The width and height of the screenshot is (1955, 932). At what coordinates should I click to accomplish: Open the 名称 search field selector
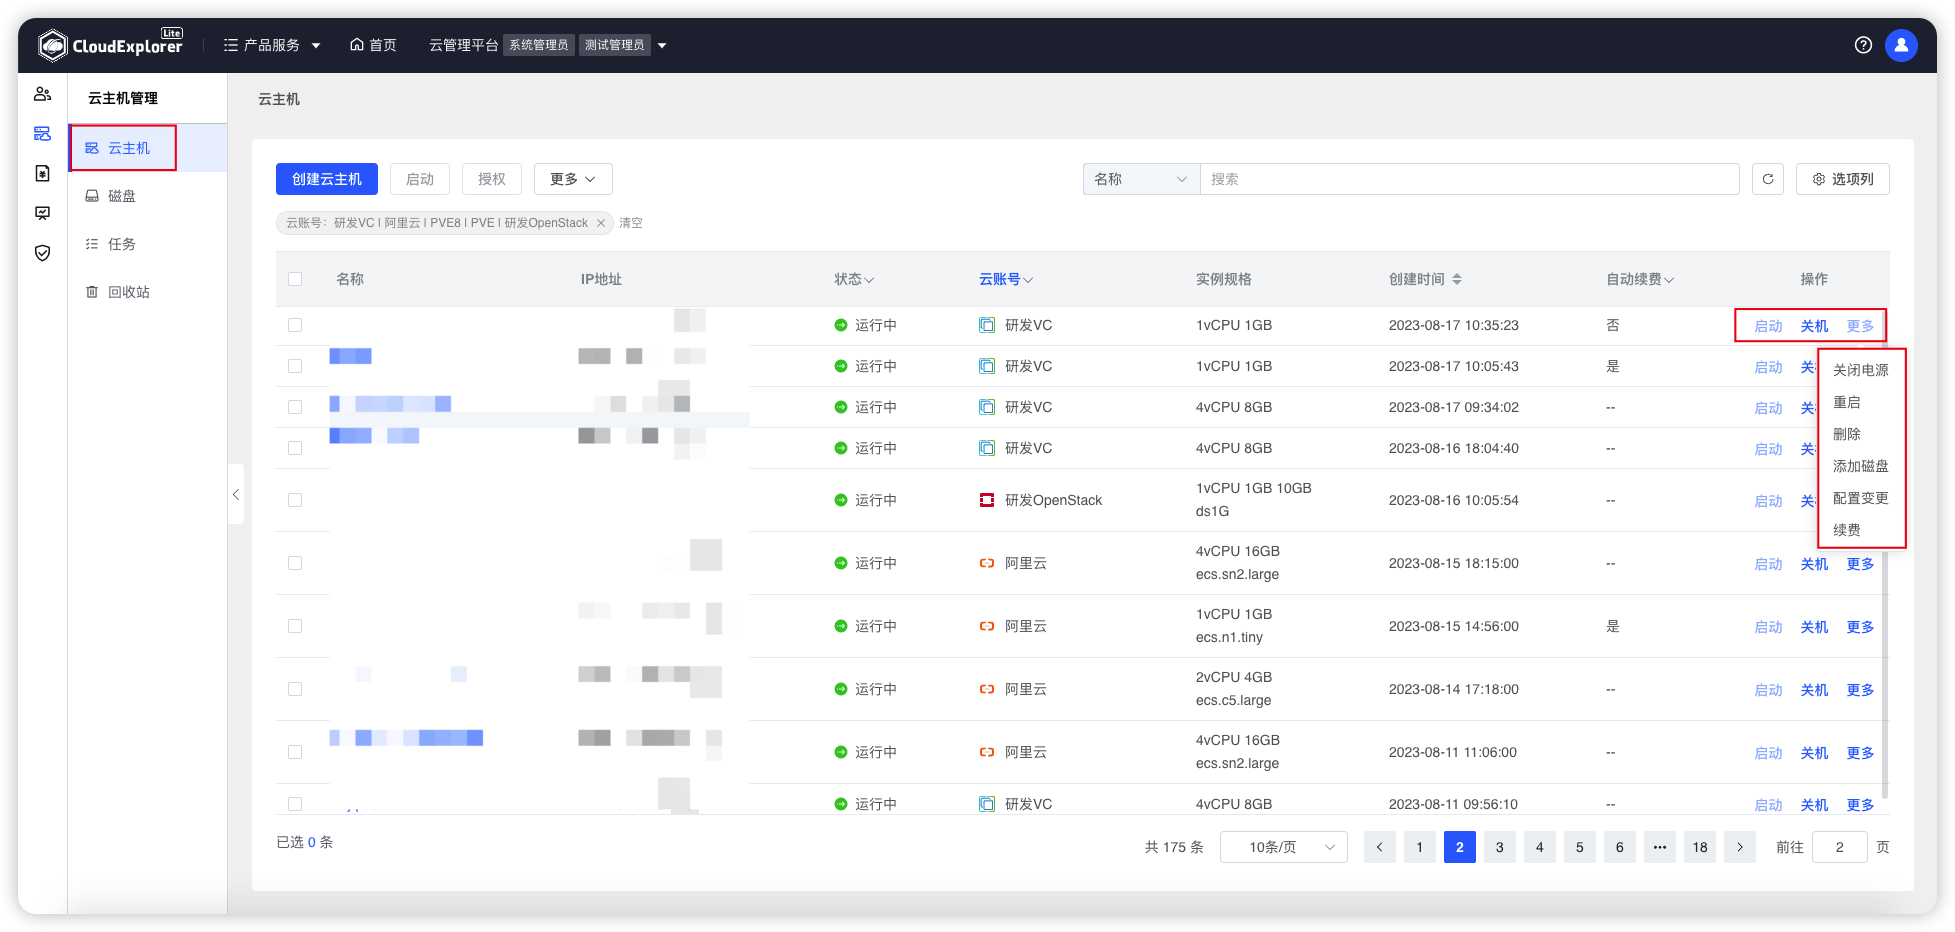(1141, 179)
